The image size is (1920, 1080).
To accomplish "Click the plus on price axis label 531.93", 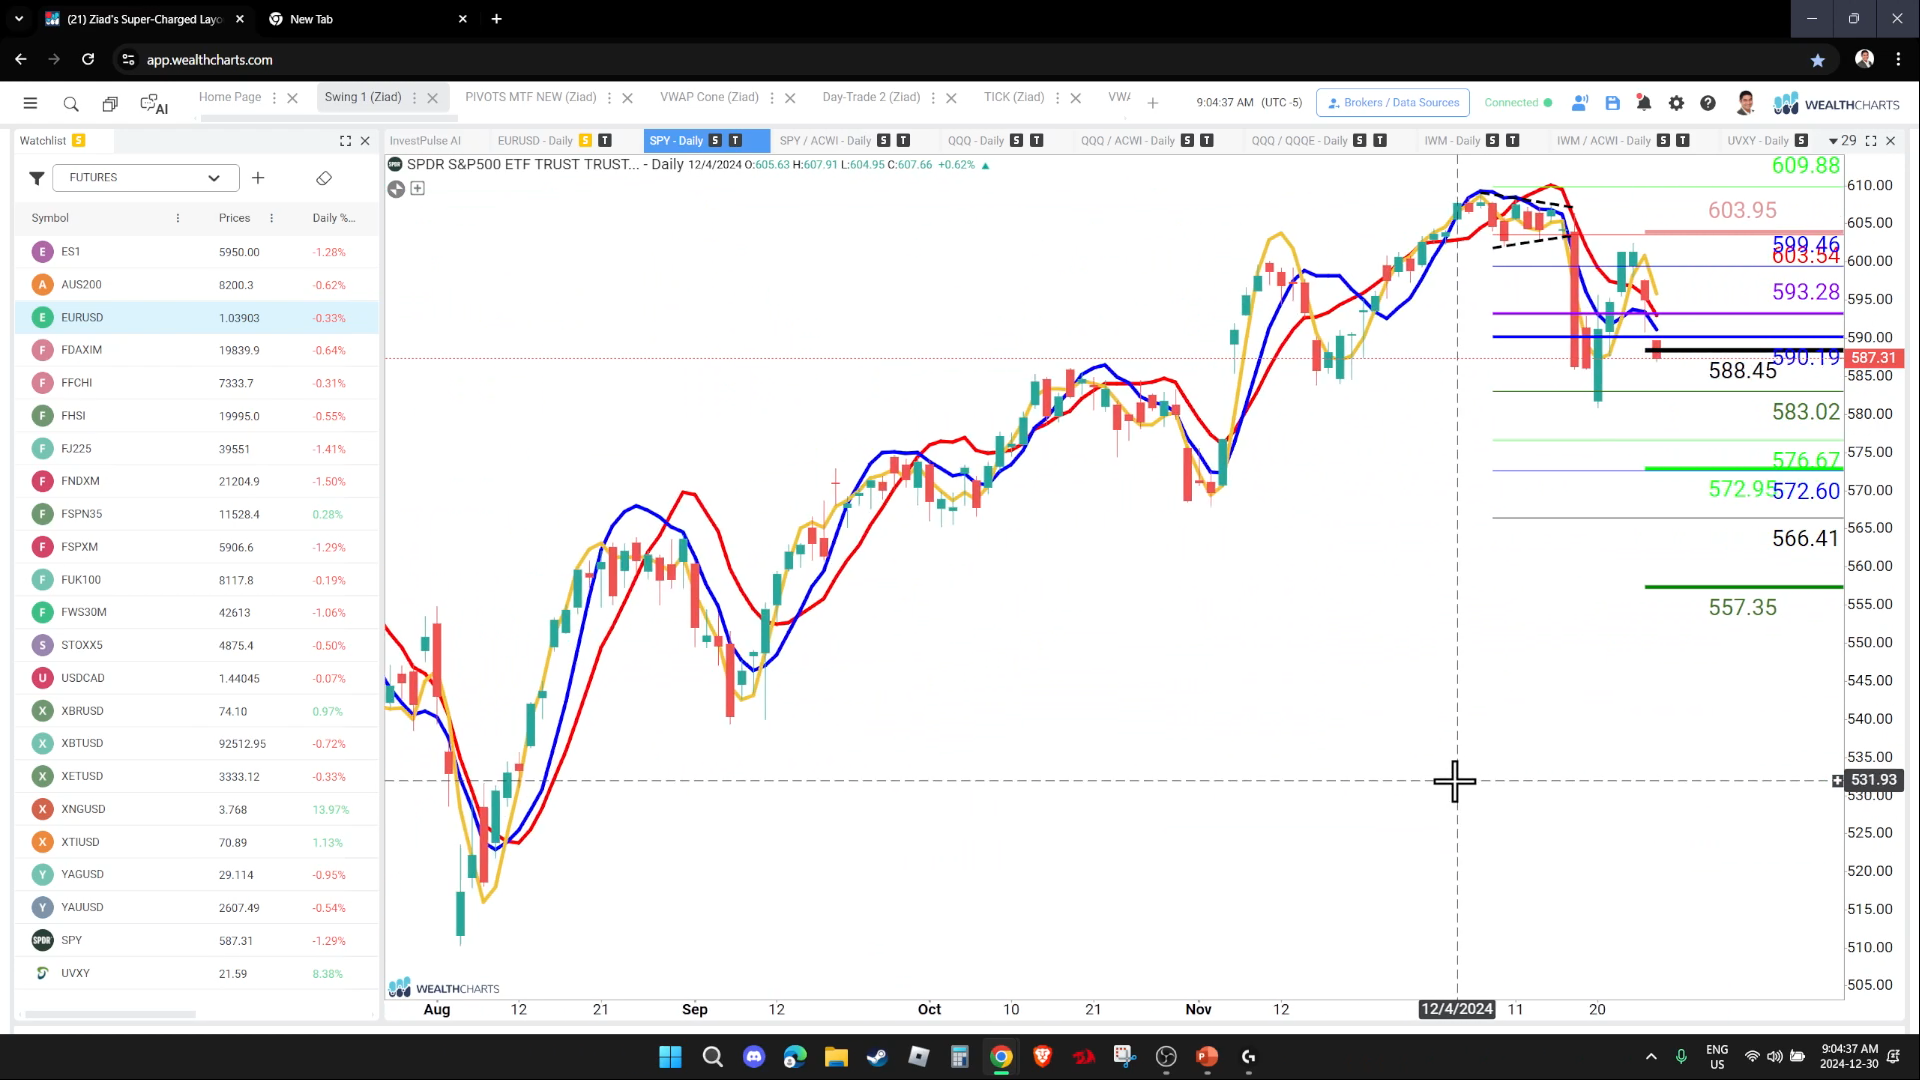I will click(x=1837, y=780).
